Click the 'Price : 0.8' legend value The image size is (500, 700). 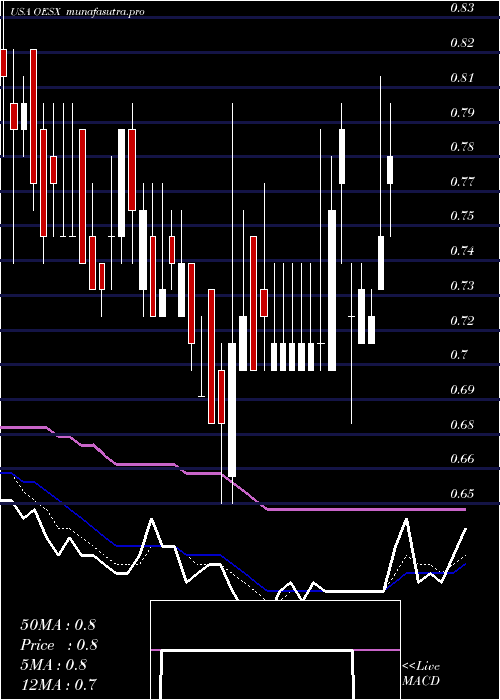pyautogui.click(x=59, y=645)
